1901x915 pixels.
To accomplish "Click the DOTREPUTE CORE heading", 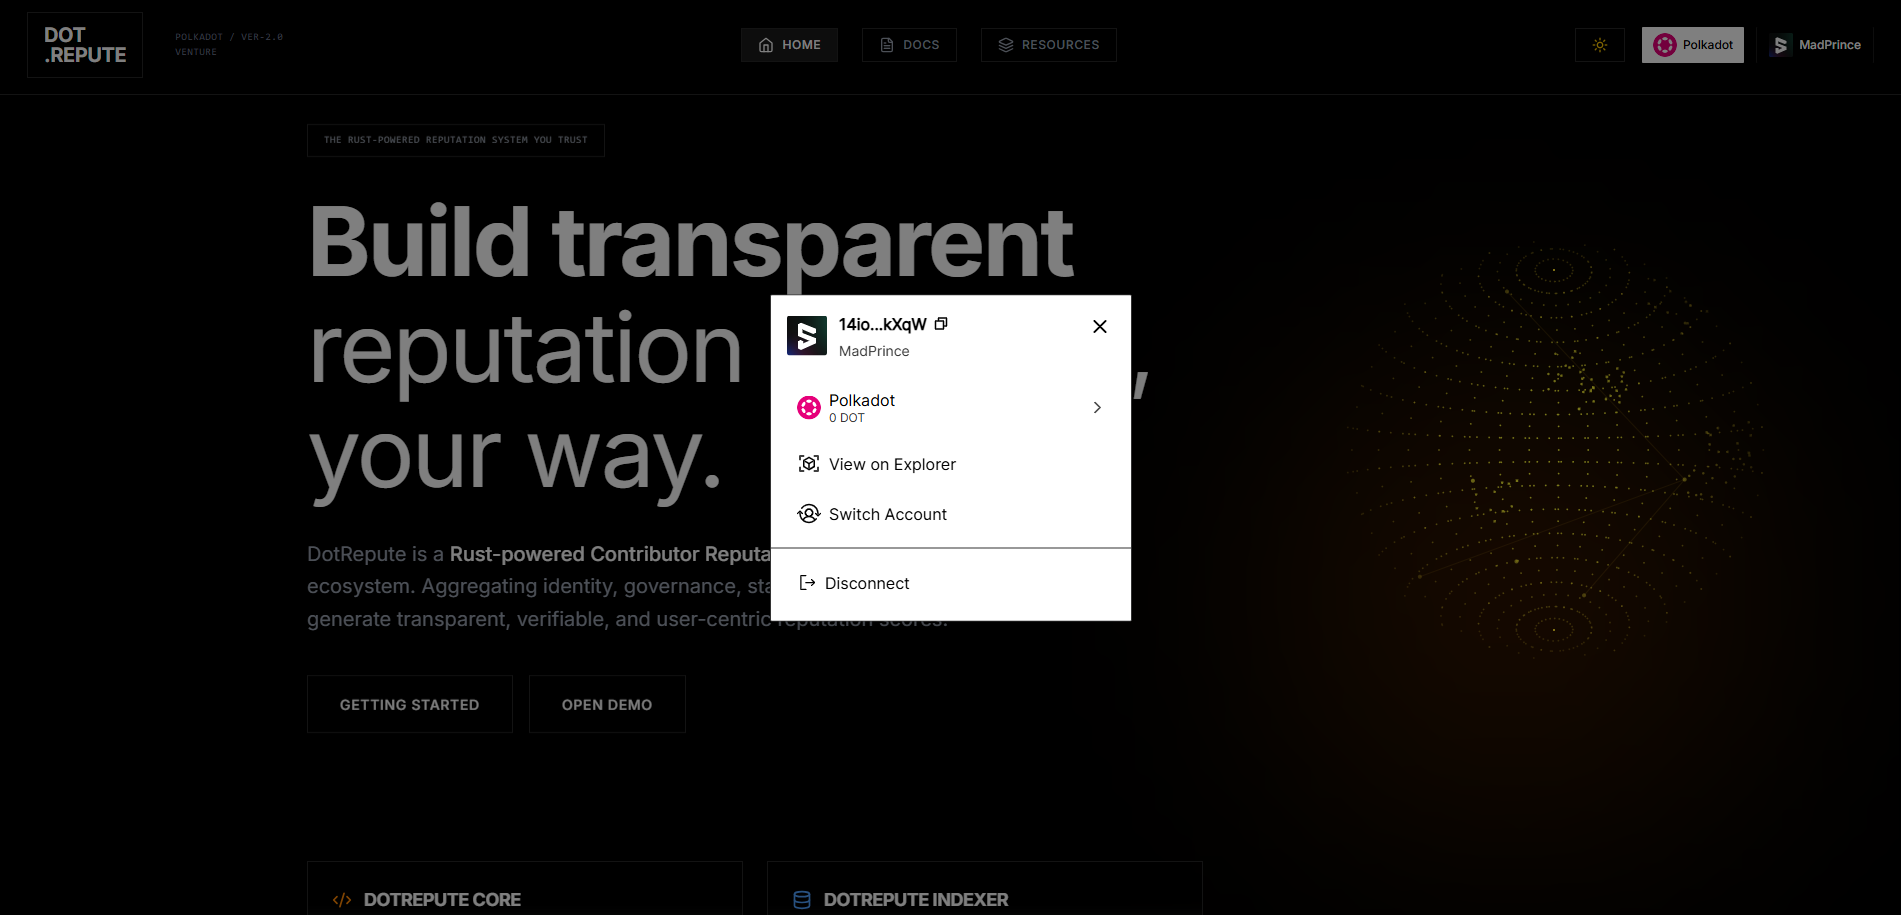I will (442, 900).
